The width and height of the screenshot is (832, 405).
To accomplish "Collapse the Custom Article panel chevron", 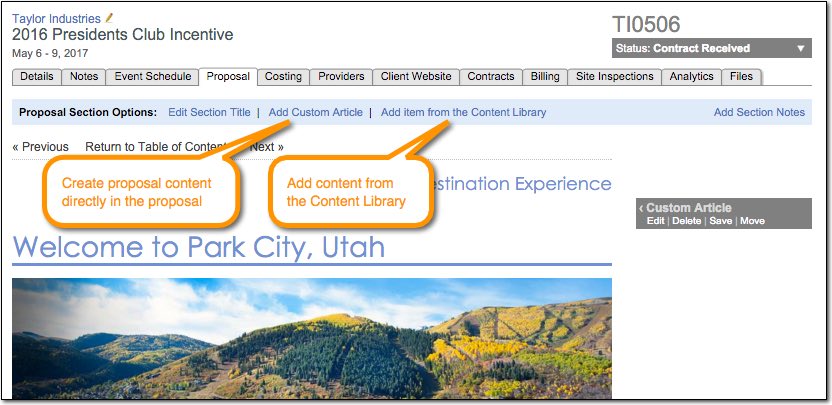I will coord(641,208).
